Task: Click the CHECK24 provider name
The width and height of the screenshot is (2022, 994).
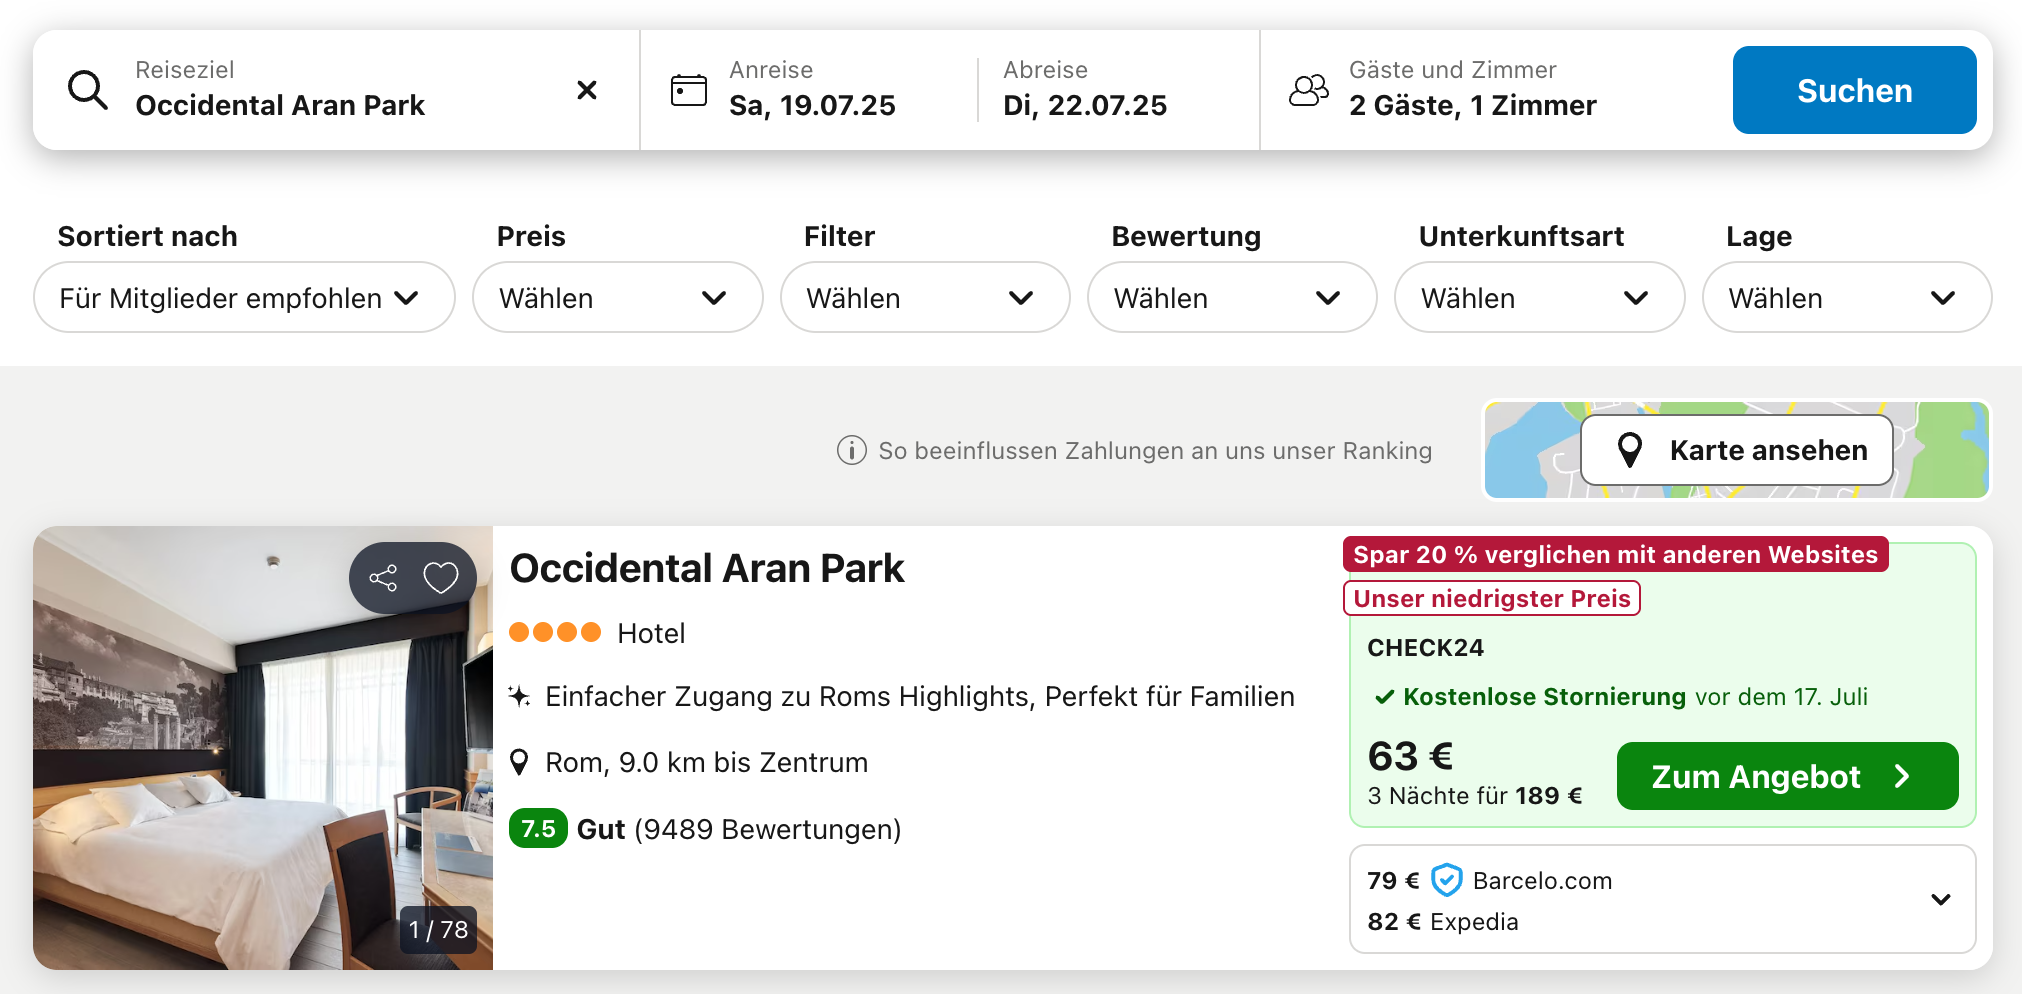Action: [1425, 648]
